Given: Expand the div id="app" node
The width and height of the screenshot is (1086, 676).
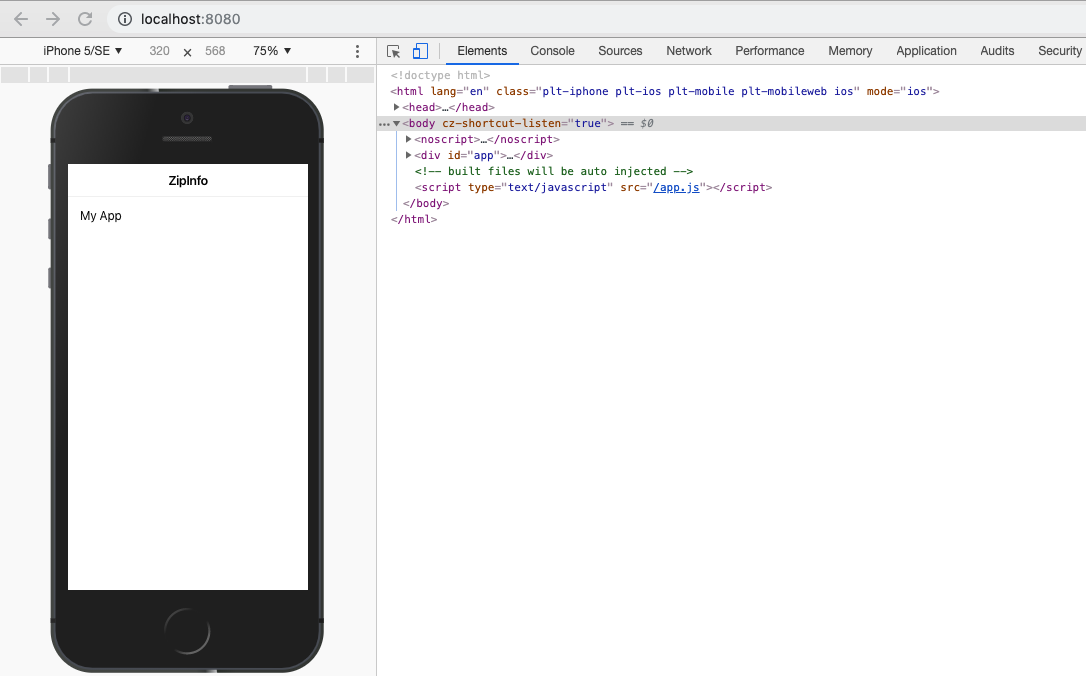Looking at the screenshot, I should (x=409, y=155).
